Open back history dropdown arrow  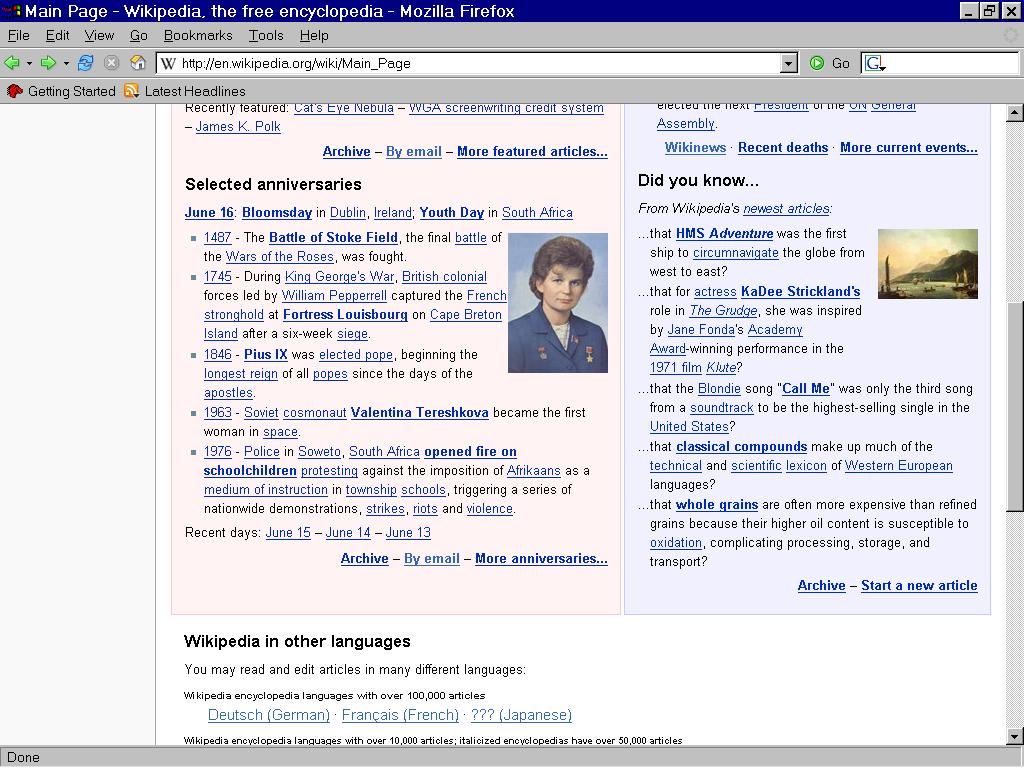[x=29, y=64]
